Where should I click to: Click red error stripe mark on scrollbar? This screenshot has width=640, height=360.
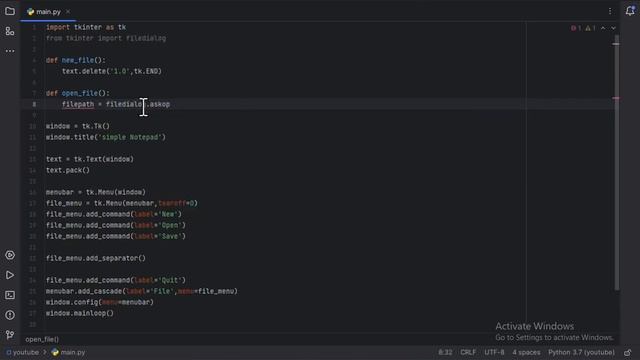point(616,98)
